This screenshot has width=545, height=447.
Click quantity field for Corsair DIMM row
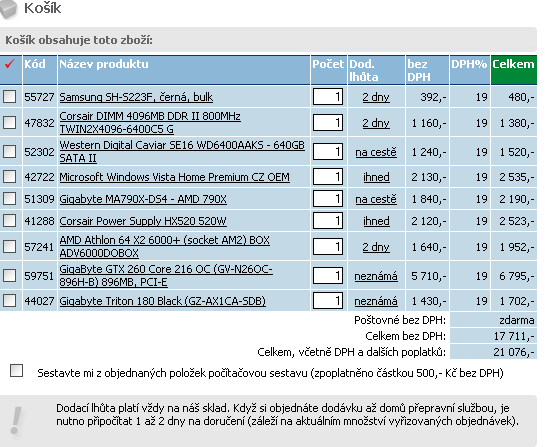point(328,123)
